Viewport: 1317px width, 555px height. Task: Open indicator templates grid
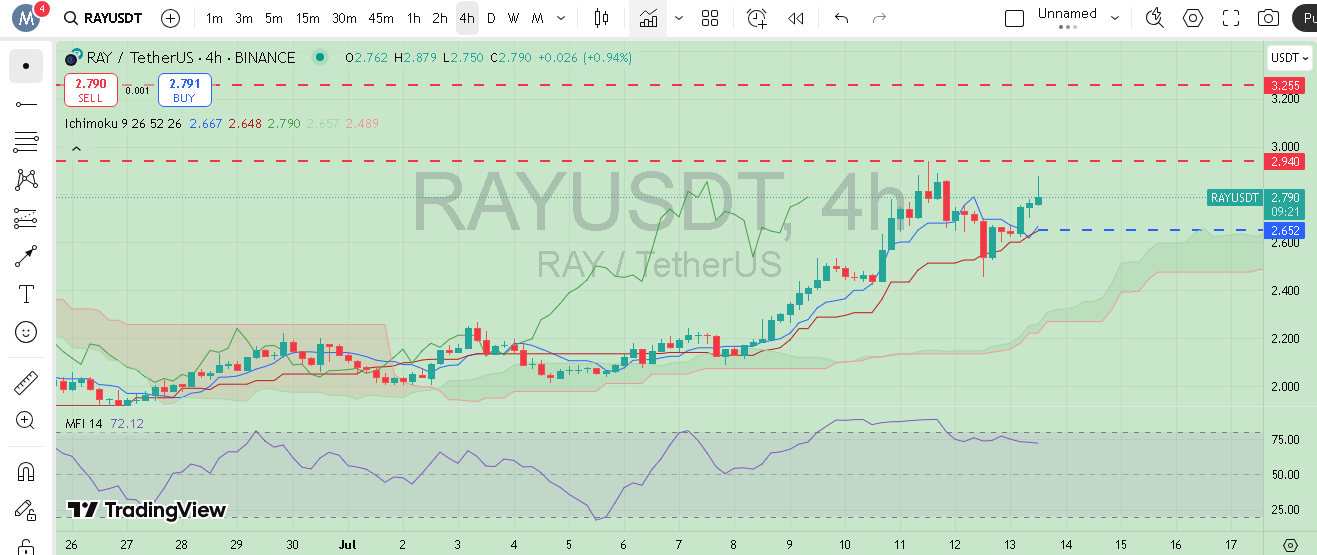click(x=710, y=18)
